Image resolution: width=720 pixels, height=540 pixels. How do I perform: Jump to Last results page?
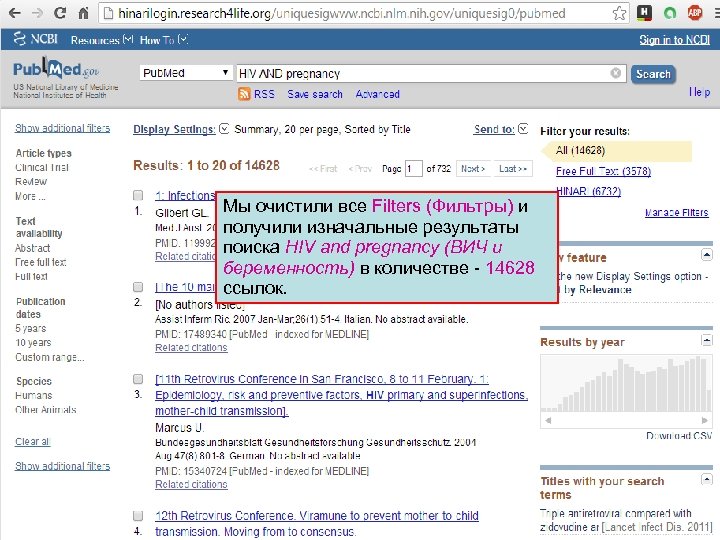coord(512,169)
